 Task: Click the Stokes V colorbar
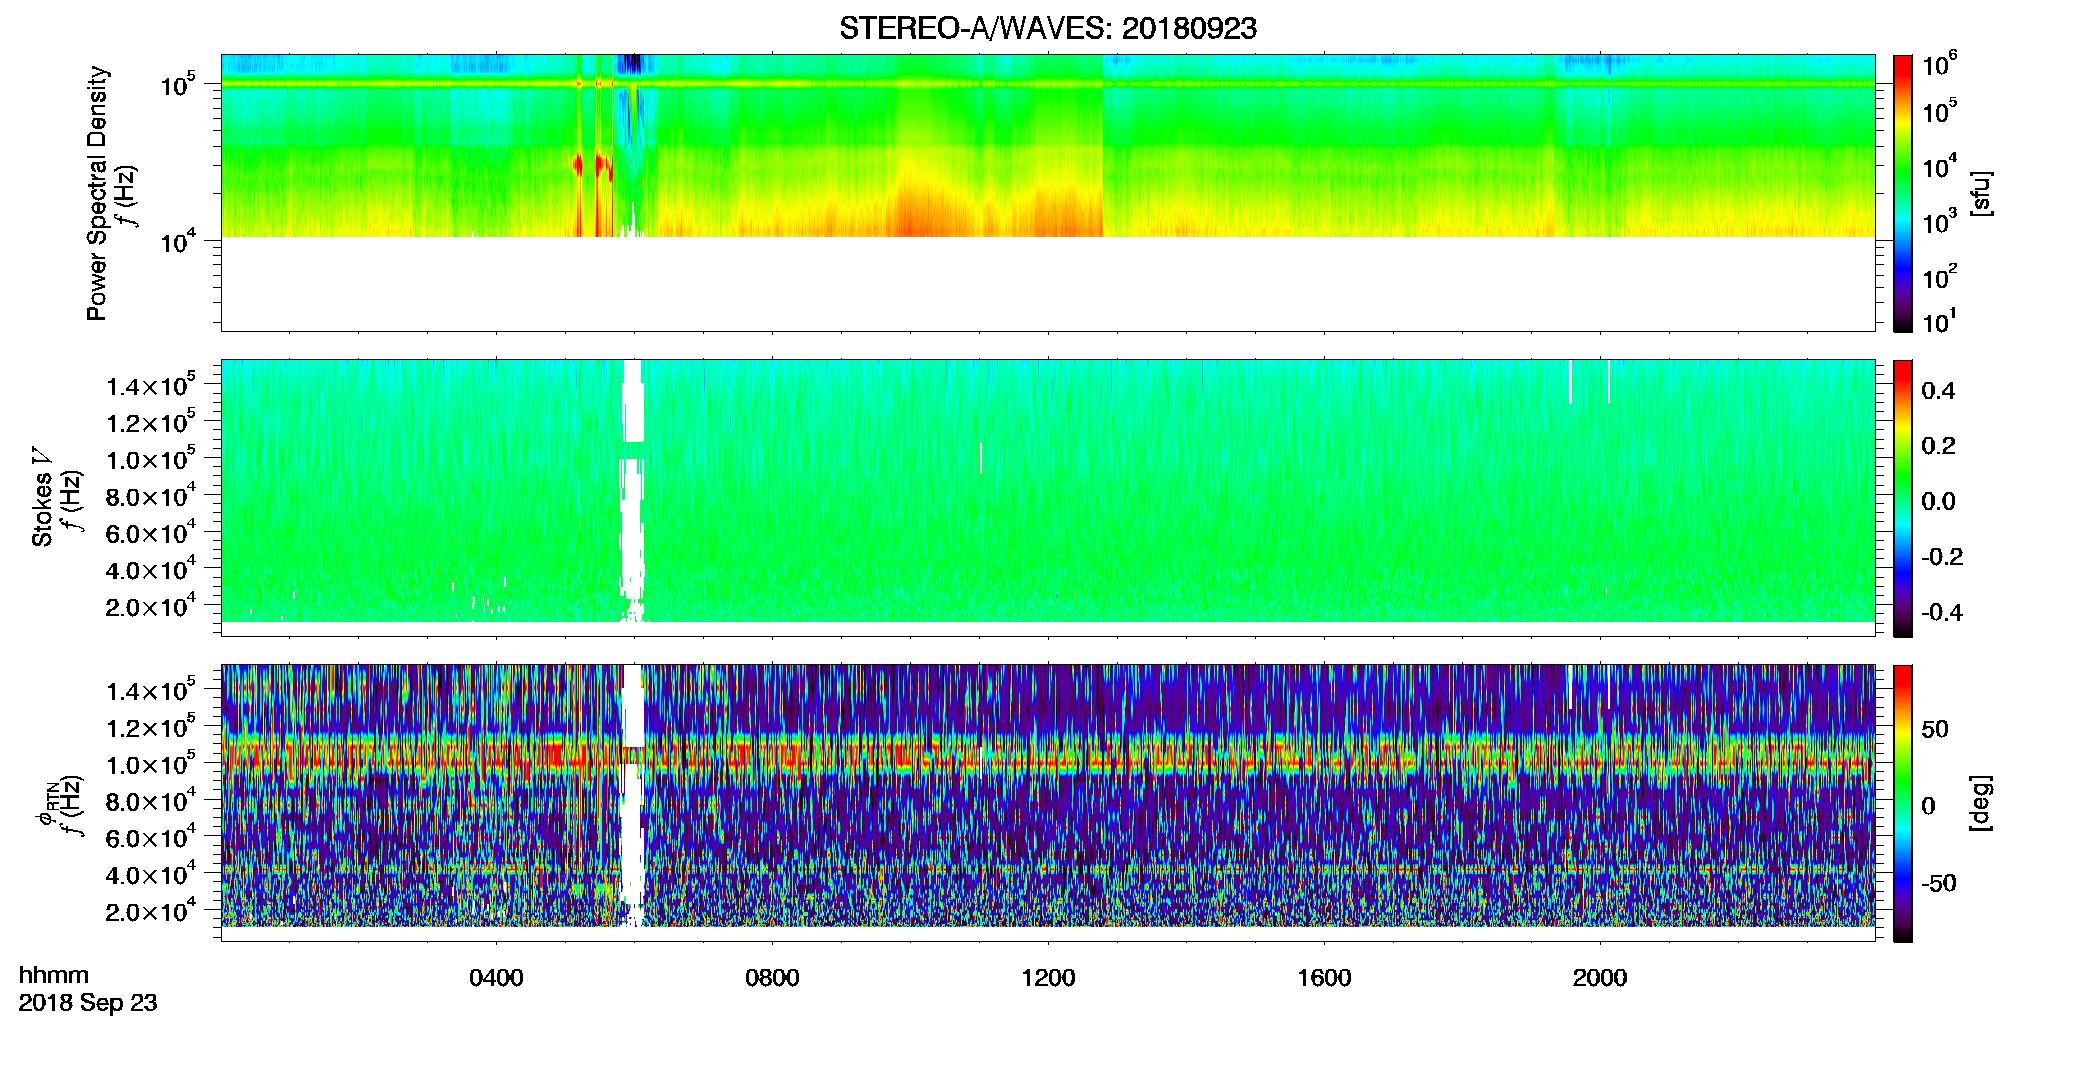pyautogui.click(x=1903, y=498)
